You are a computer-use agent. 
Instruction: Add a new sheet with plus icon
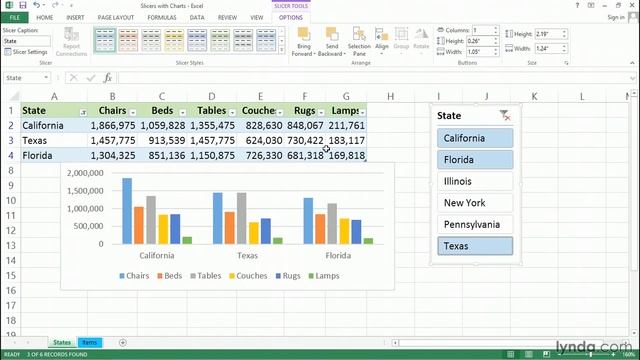[122, 342]
